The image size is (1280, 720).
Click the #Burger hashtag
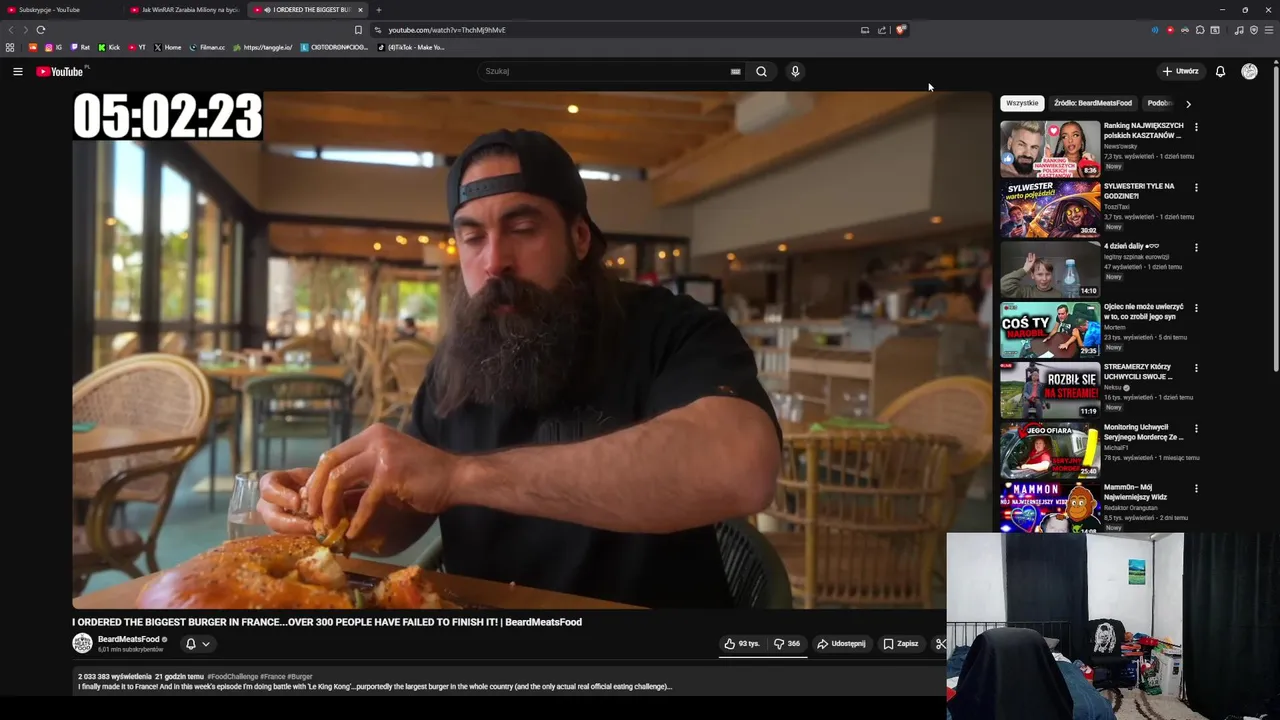click(x=300, y=677)
